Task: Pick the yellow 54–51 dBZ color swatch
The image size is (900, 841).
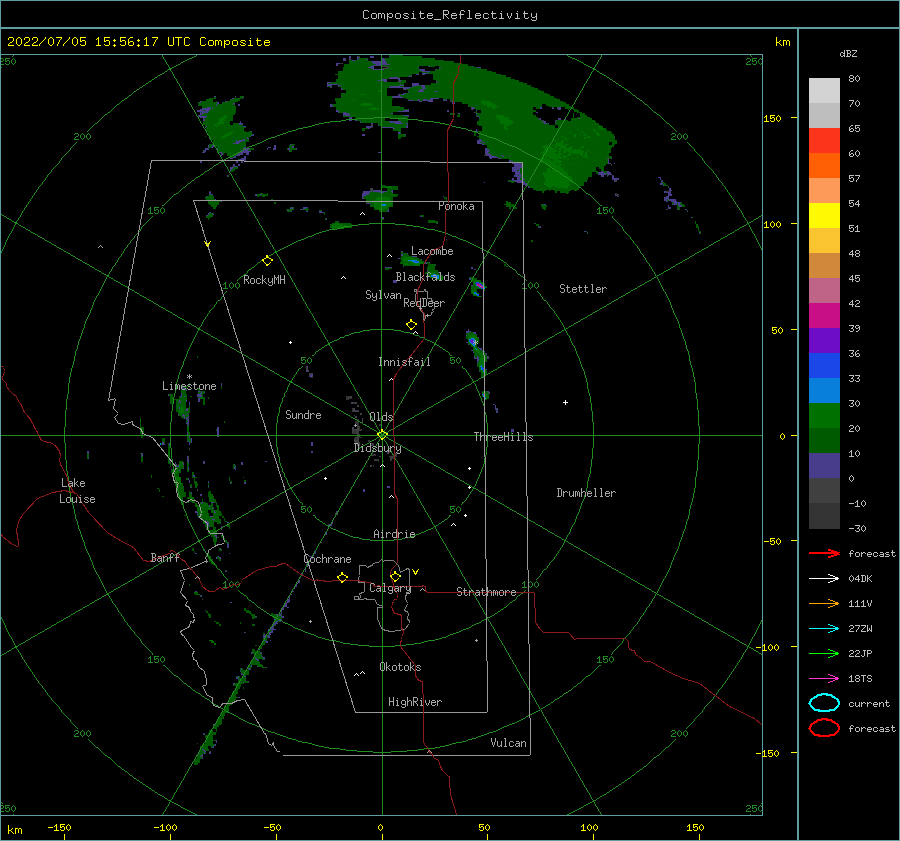Action: click(824, 215)
